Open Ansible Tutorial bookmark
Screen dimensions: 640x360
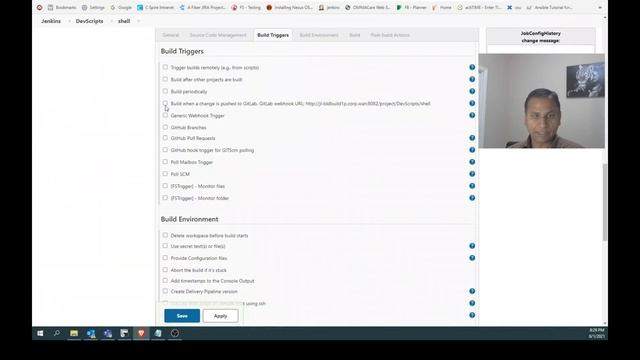point(549,7)
